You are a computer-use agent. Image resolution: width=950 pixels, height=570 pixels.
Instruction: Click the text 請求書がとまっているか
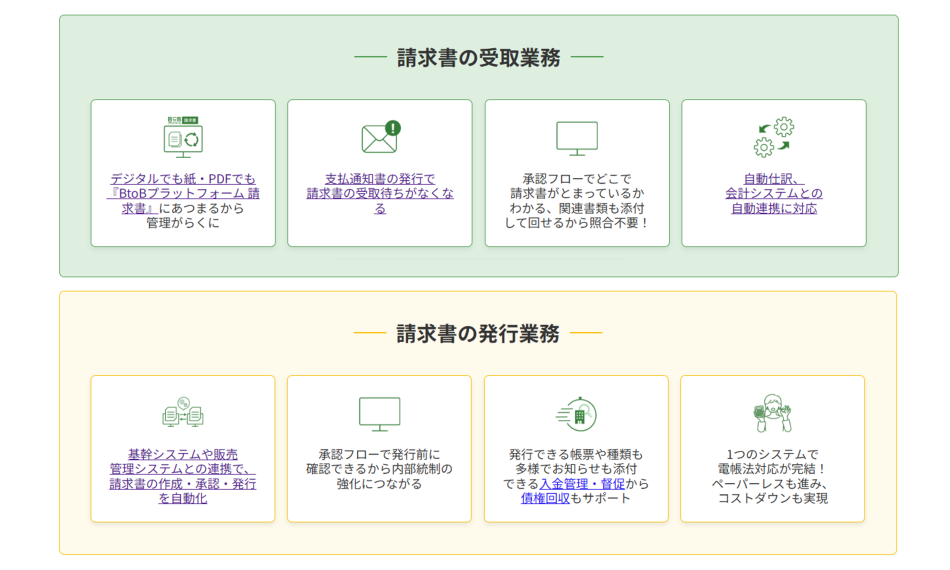pyautogui.click(x=577, y=193)
